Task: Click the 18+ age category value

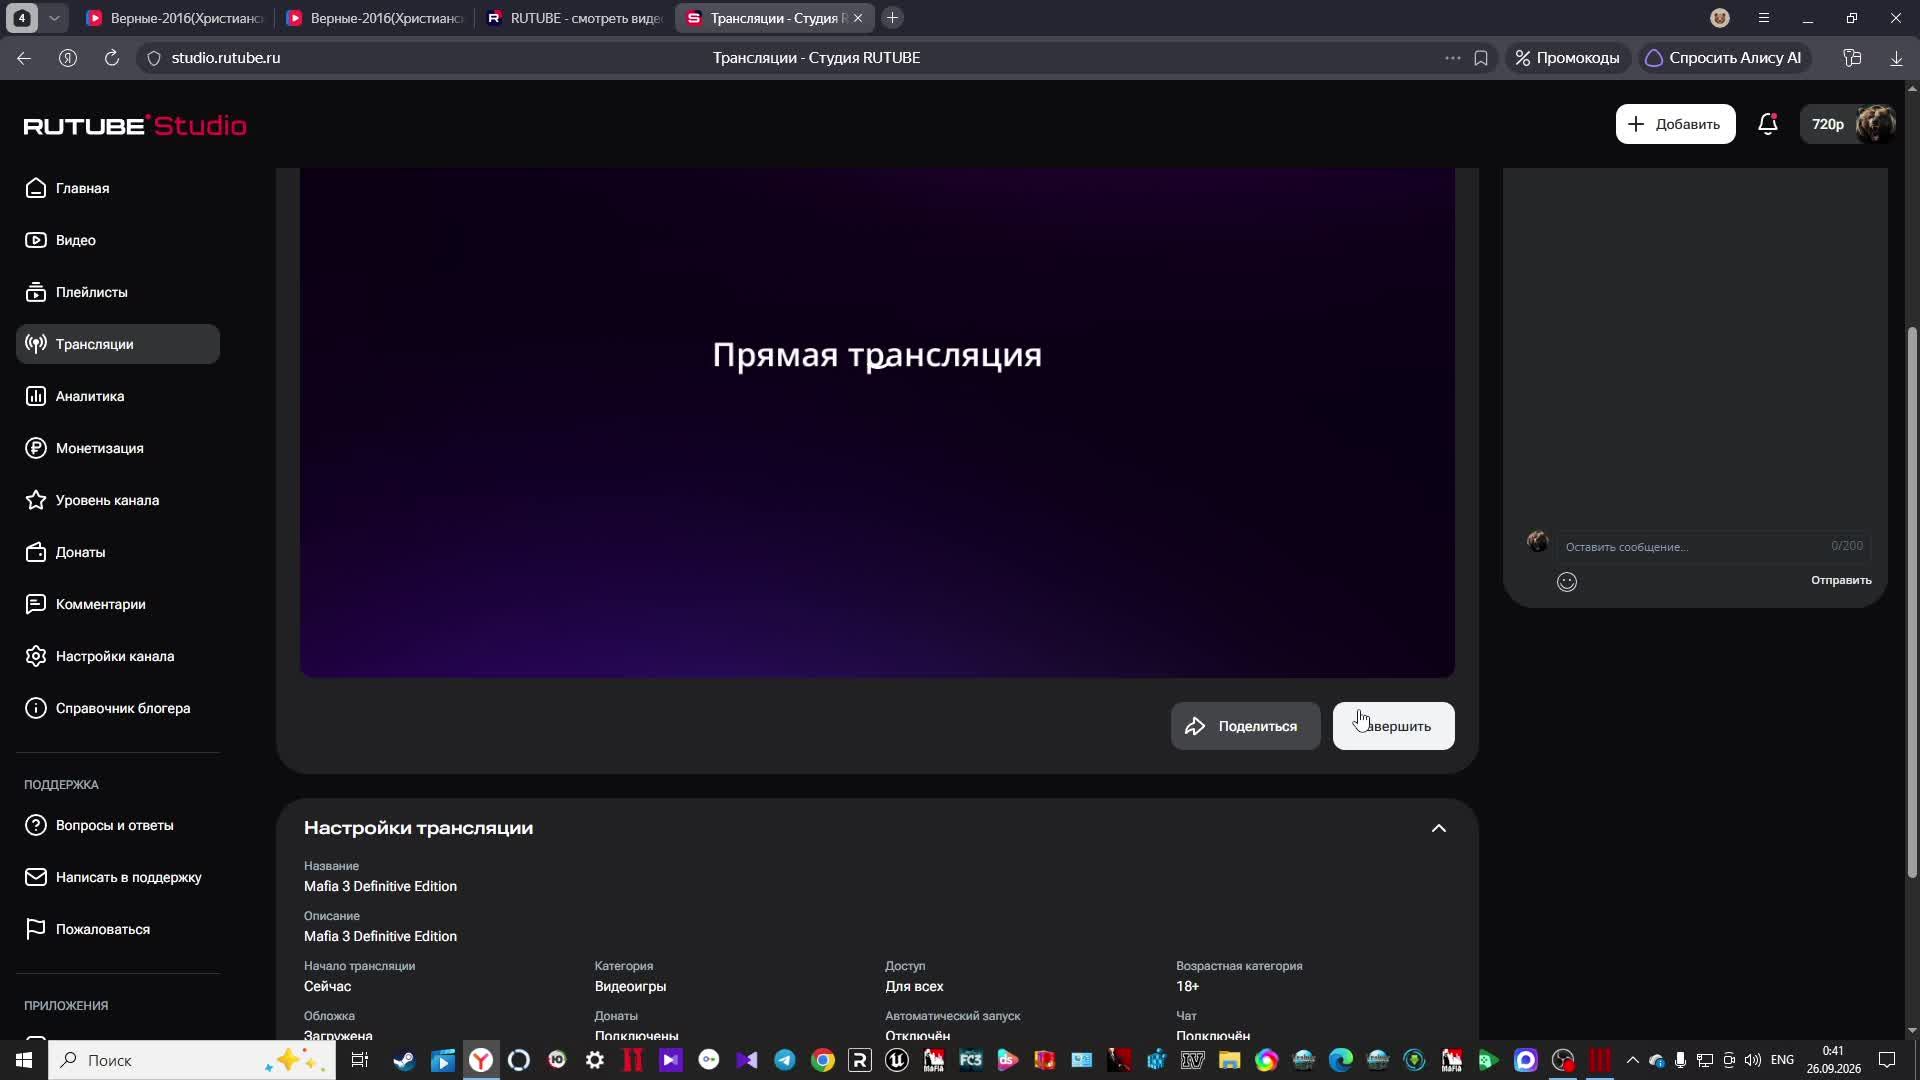Action: [1187, 986]
